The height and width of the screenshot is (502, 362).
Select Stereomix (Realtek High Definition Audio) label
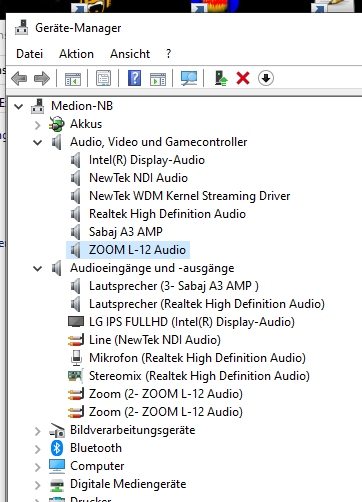tap(199, 376)
